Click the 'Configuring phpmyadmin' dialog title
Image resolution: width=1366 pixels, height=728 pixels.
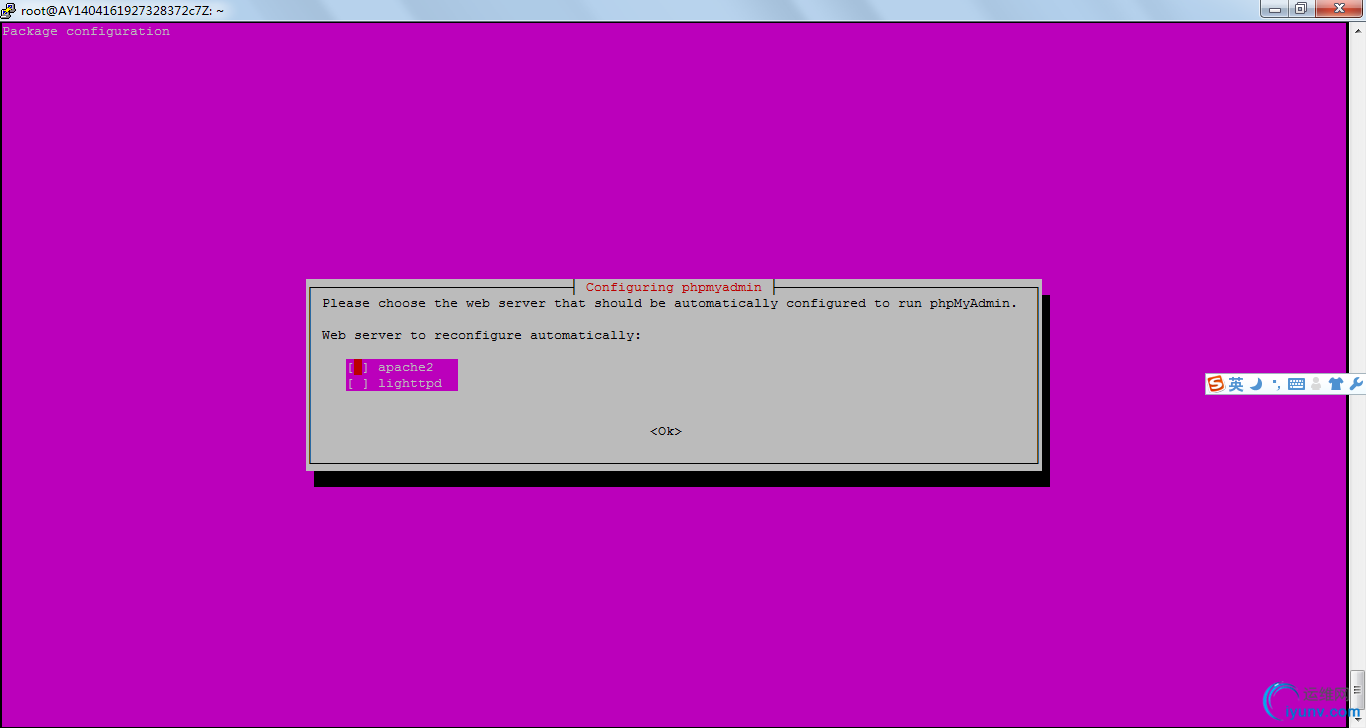pos(674,288)
